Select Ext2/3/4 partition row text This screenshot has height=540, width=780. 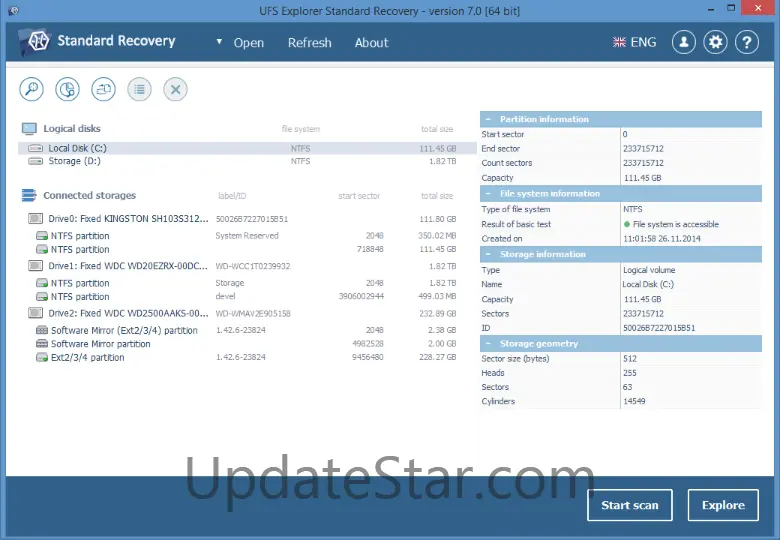coord(88,358)
